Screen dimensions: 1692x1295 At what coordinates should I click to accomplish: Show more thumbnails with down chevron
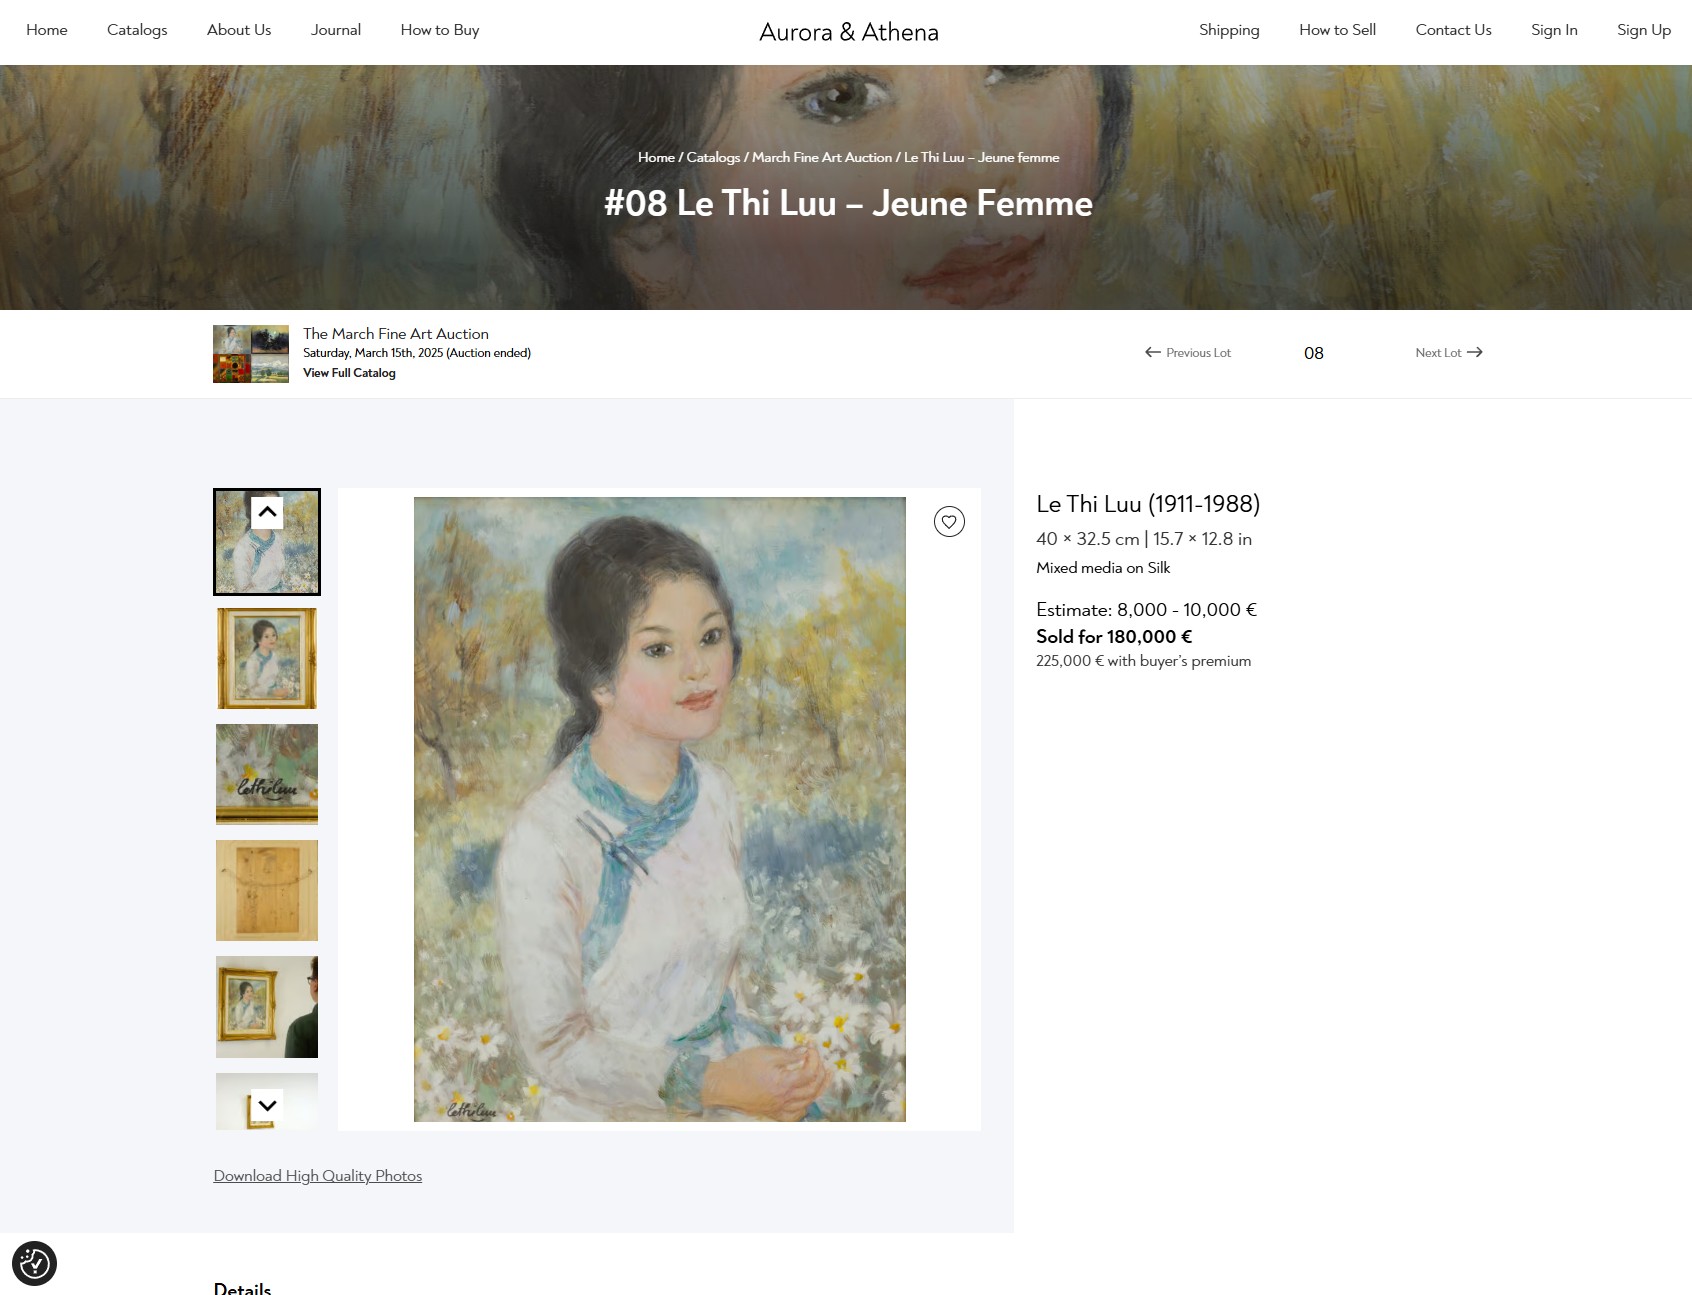point(267,1105)
